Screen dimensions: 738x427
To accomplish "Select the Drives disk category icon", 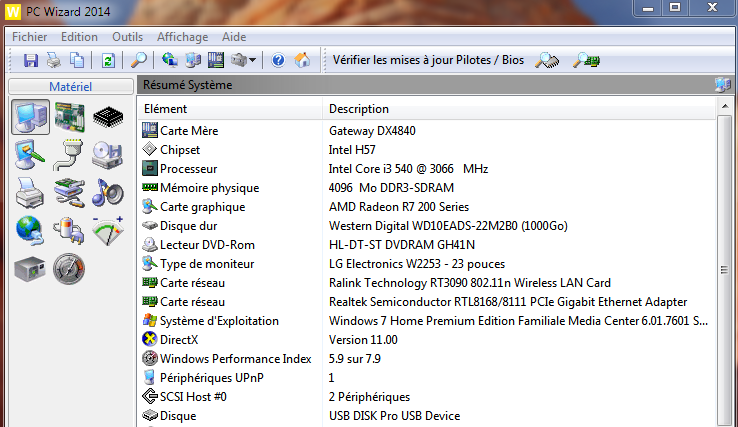I will pos(108,154).
